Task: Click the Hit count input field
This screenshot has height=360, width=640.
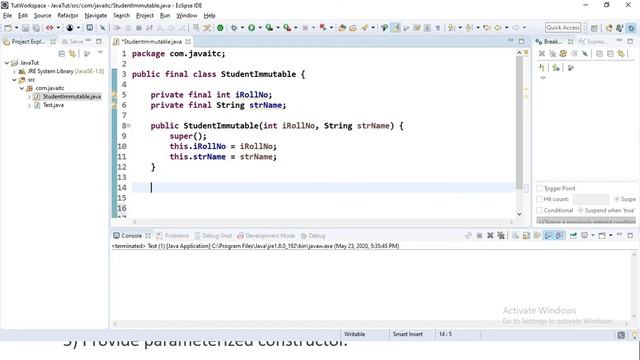Action: pyautogui.click(x=591, y=199)
